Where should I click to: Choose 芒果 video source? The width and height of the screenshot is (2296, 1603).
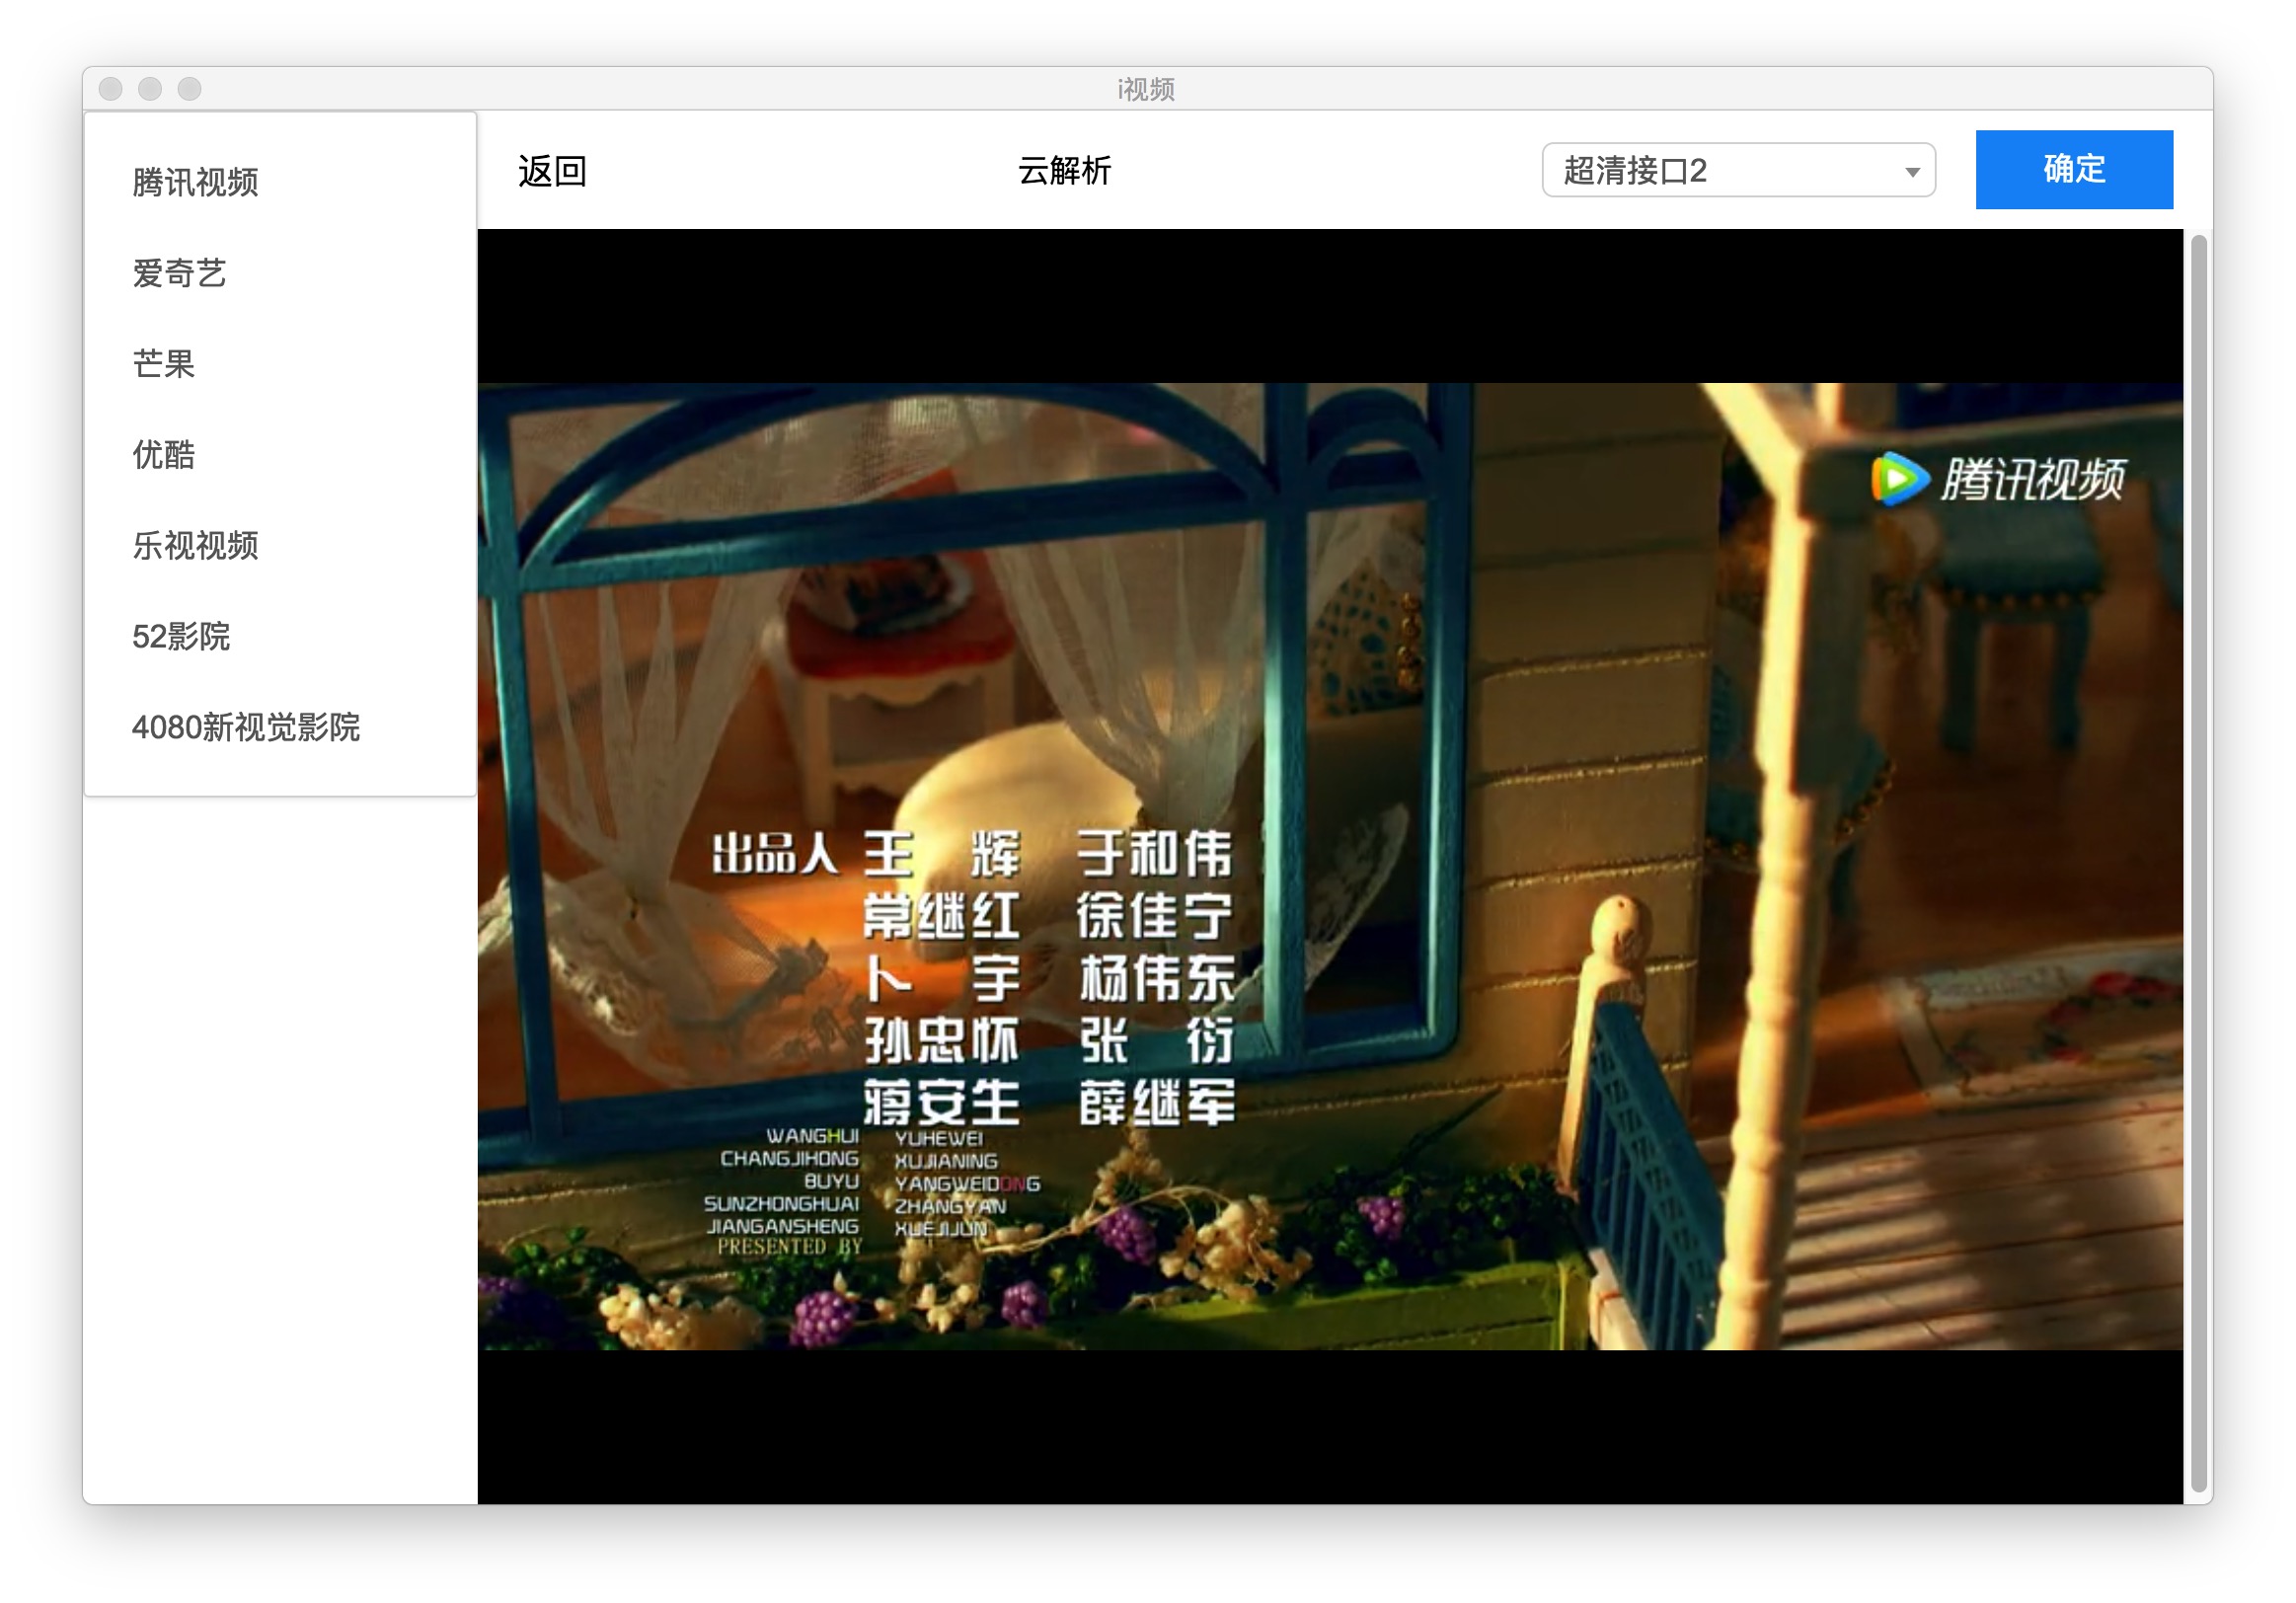pyautogui.click(x=163, y=364)
